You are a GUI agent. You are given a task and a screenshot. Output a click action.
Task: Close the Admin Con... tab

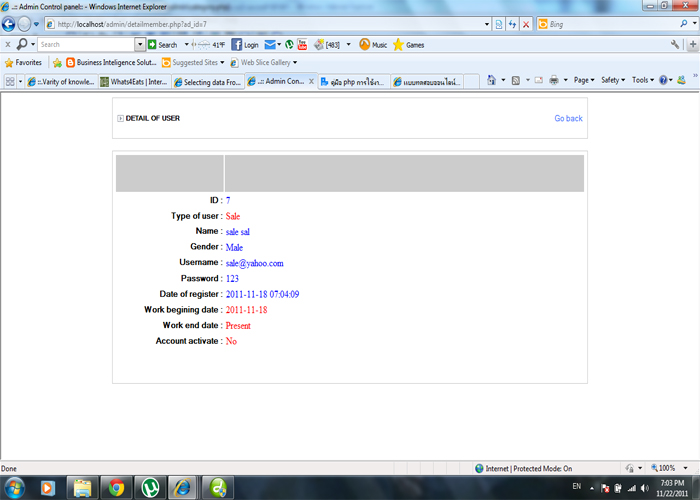[311, 81]
